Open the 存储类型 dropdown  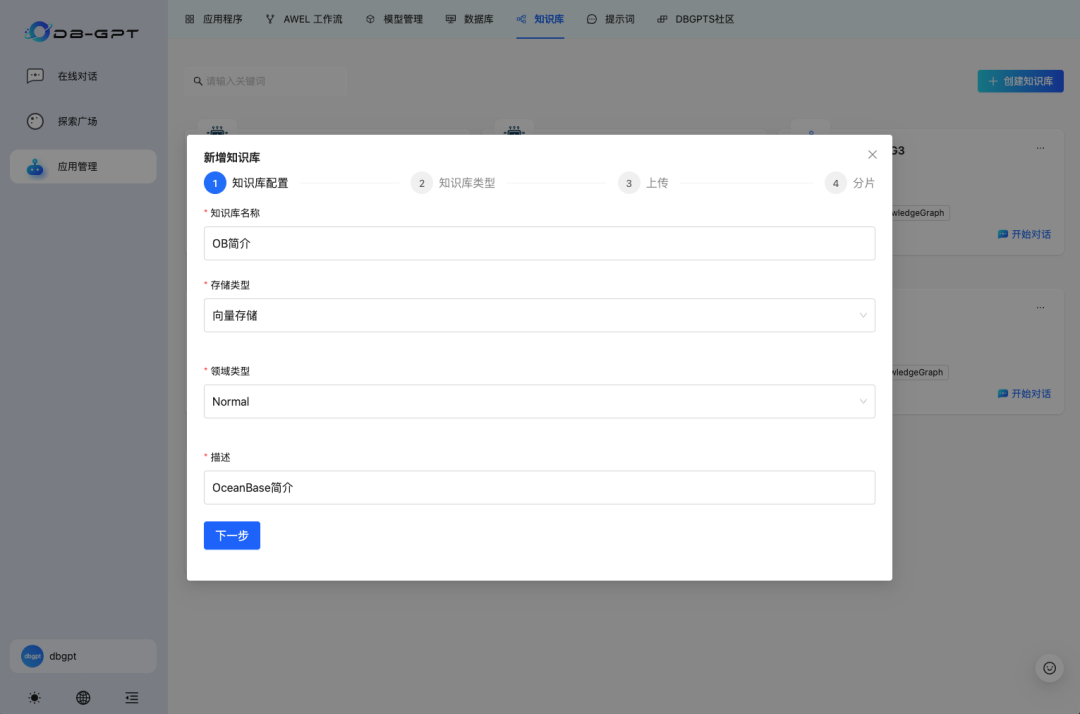click(540, 315)
